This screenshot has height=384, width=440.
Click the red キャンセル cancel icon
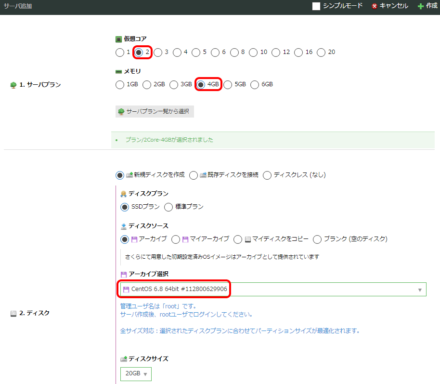(374, 6)
